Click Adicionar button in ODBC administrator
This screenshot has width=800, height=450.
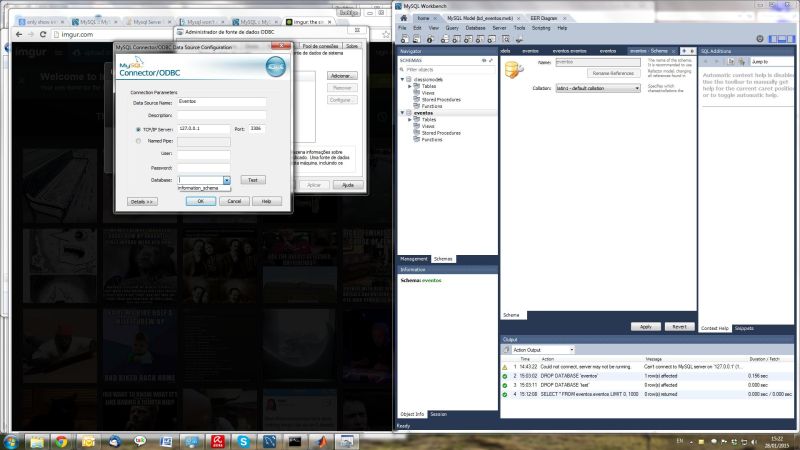point(342,76)
